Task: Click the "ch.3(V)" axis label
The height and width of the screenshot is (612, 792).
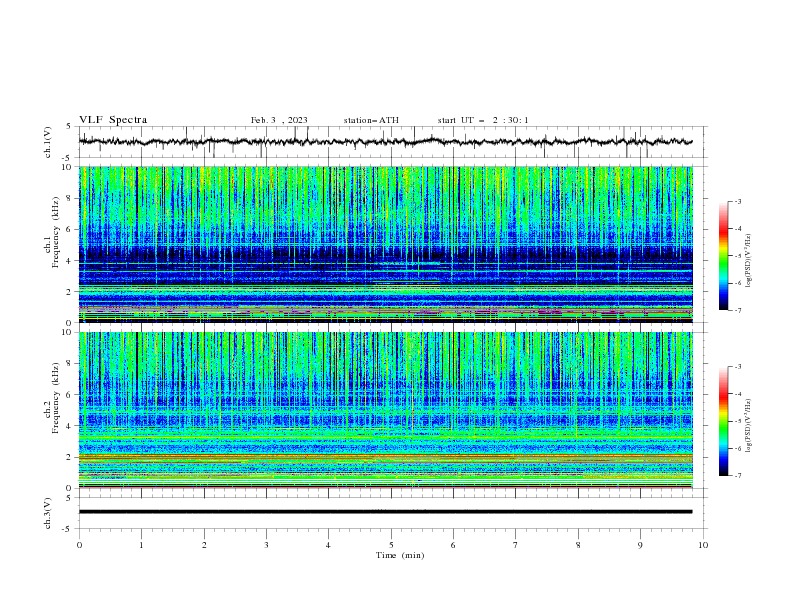Action: 48,513
